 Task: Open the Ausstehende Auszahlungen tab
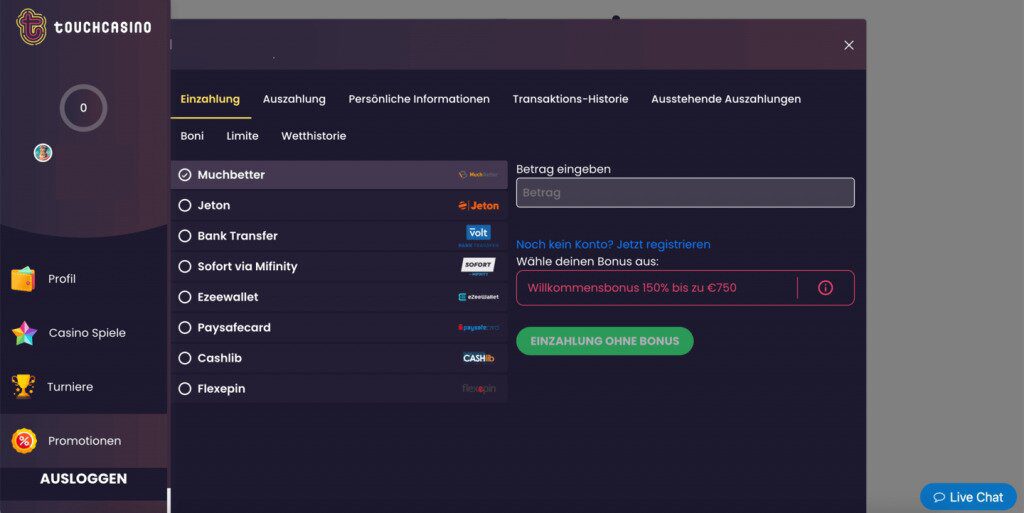[x=726, y=99]
